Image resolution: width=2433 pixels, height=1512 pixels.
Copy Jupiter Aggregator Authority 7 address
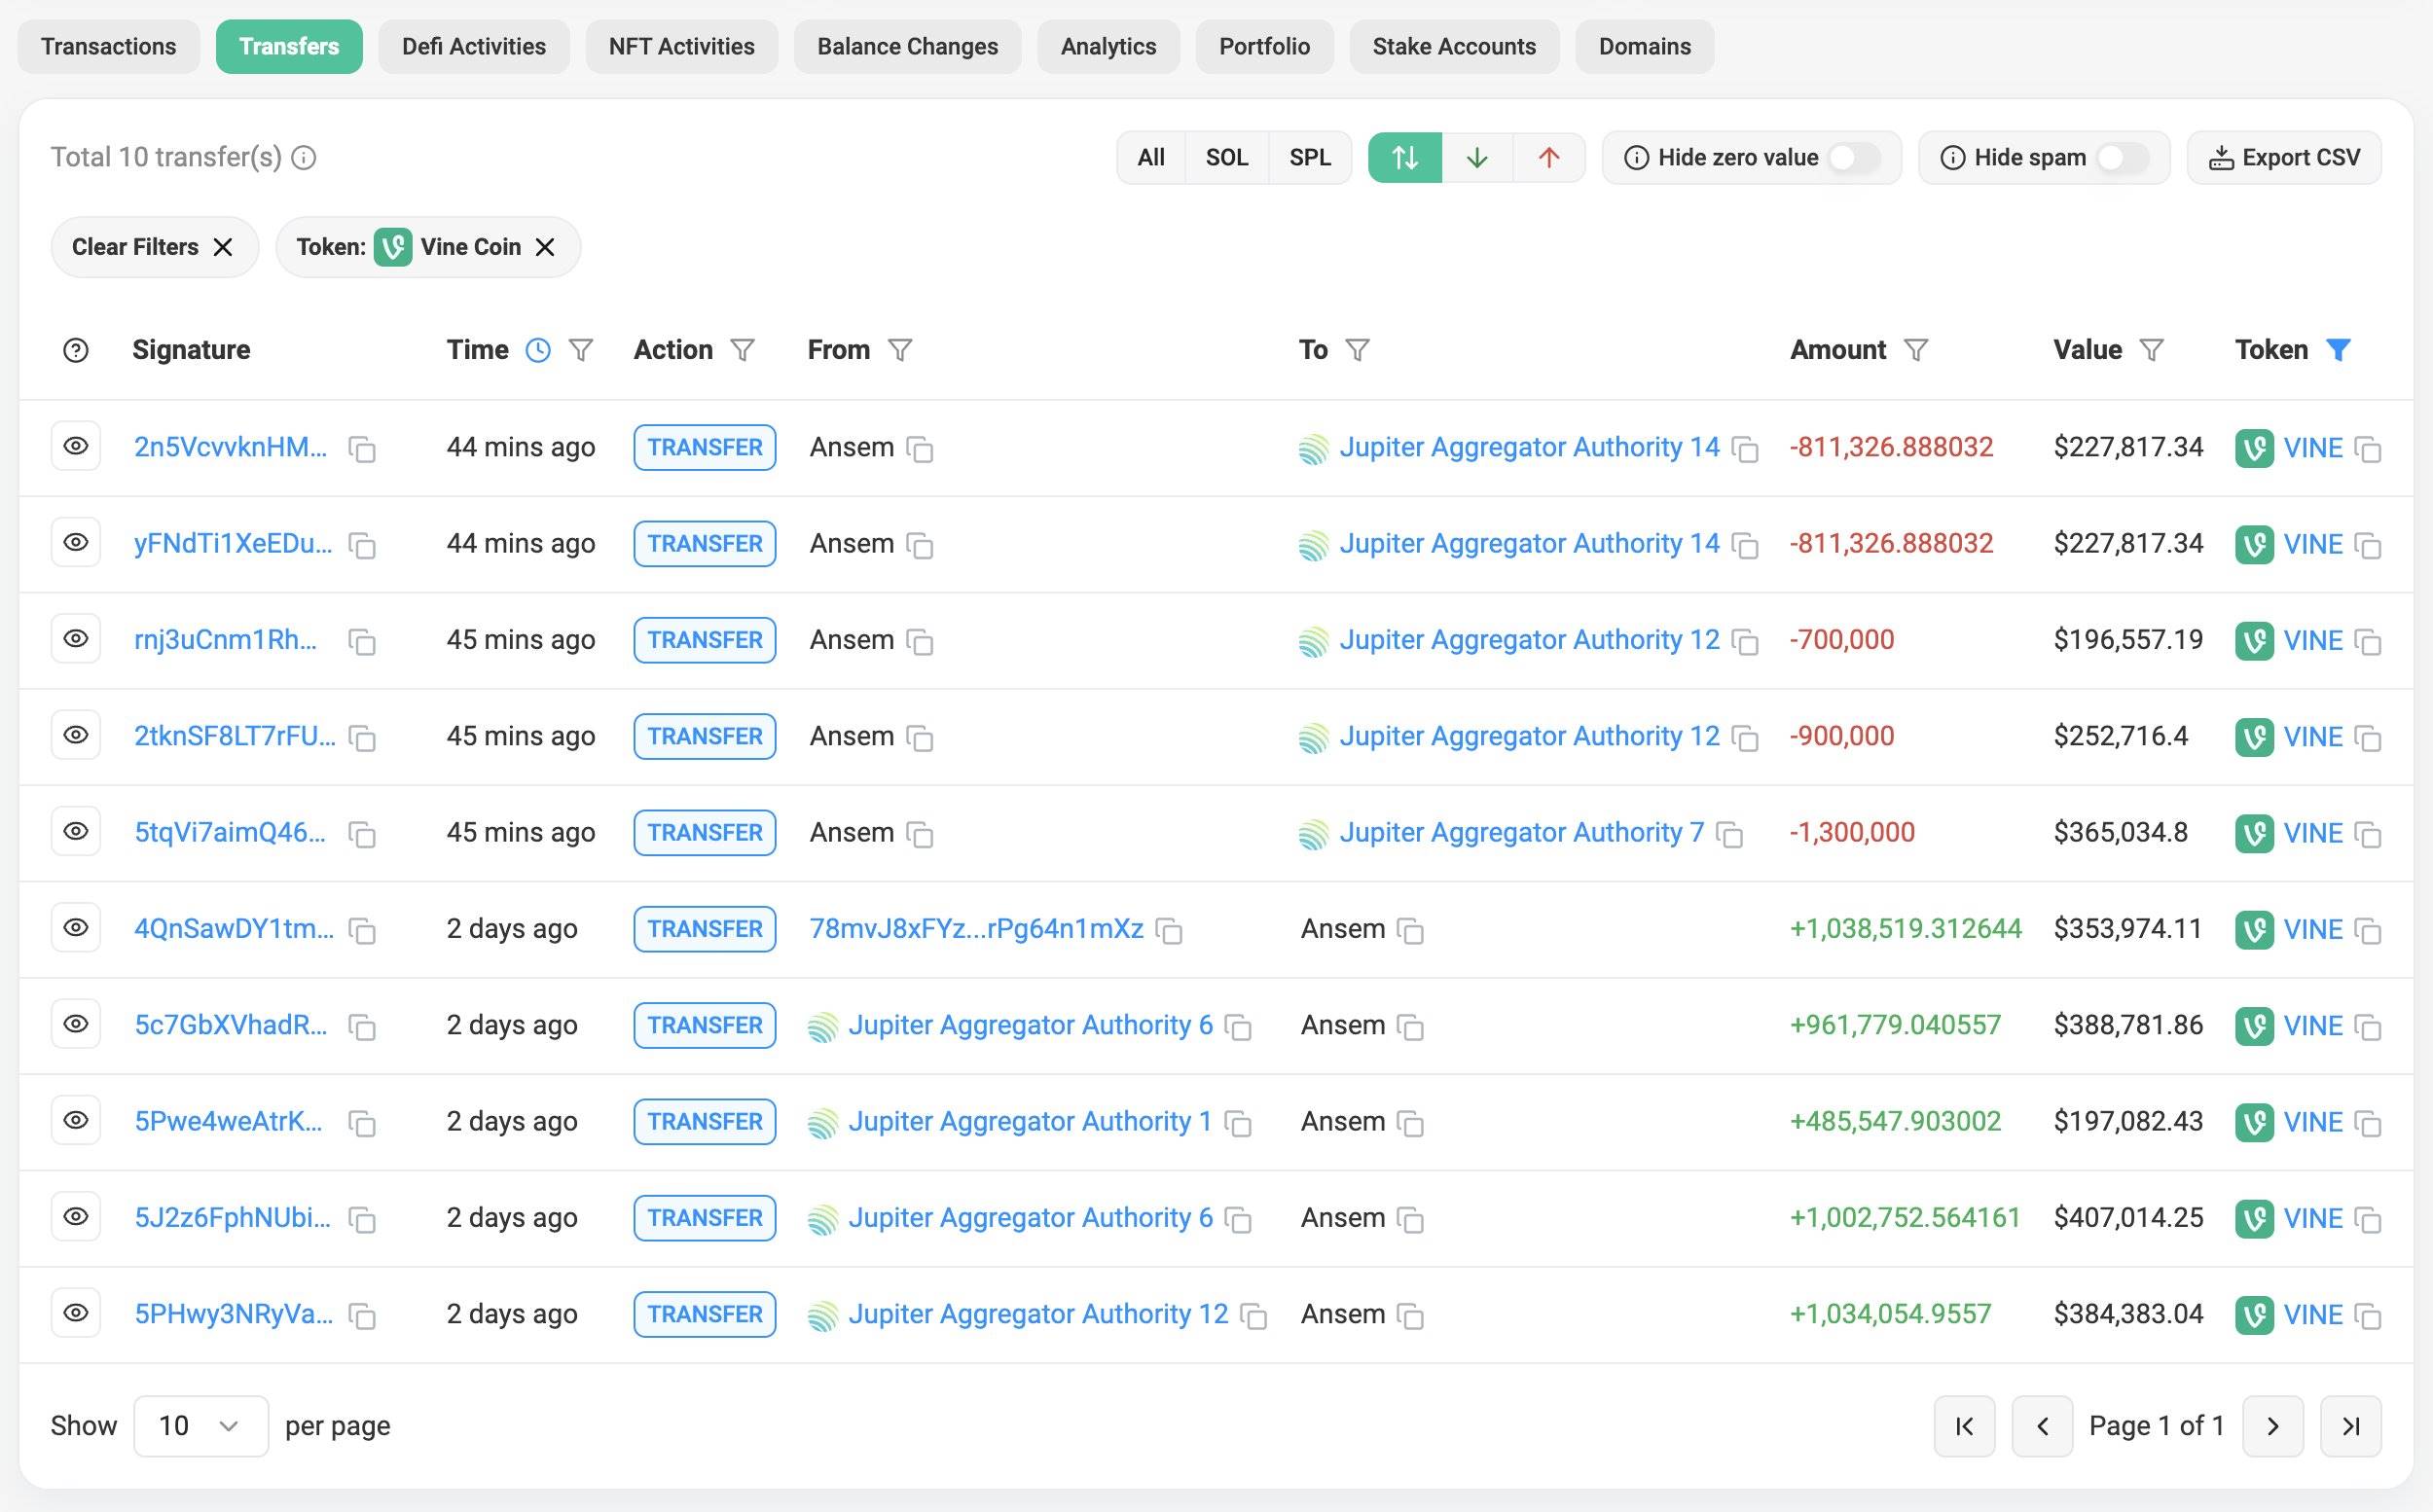[1730, 834]
